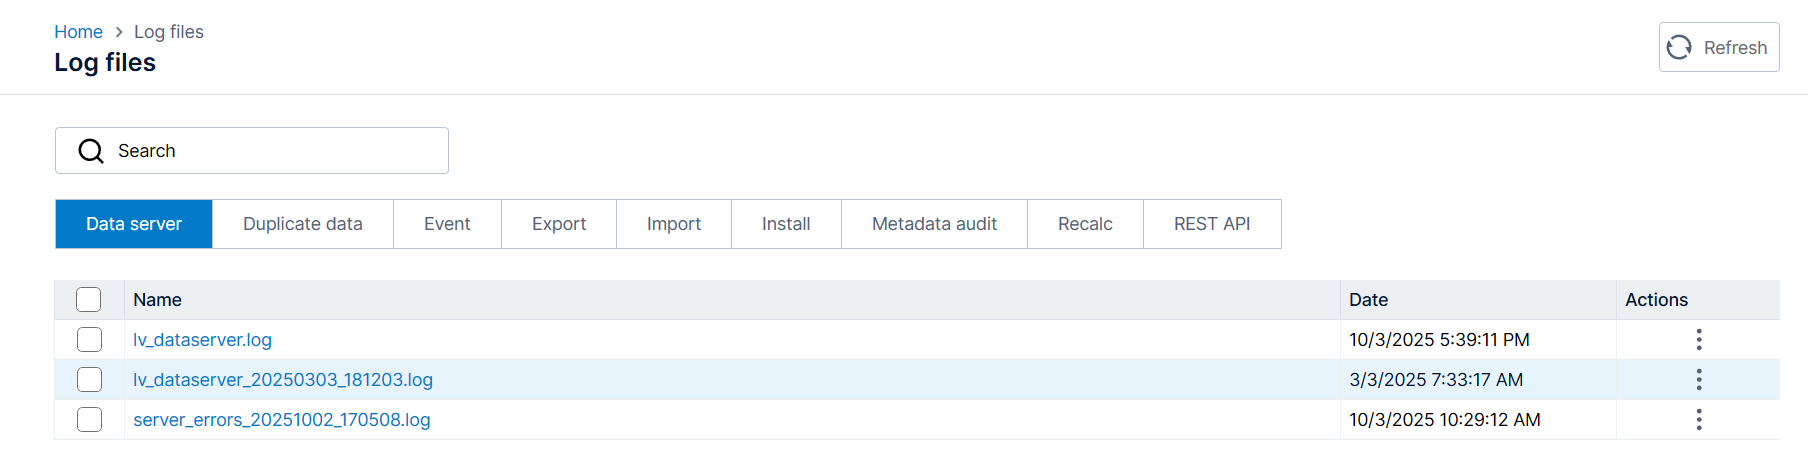This screenshot has height=472, width=1808.
Task: Switch to the Duplicate data tab
Action: 302,224
